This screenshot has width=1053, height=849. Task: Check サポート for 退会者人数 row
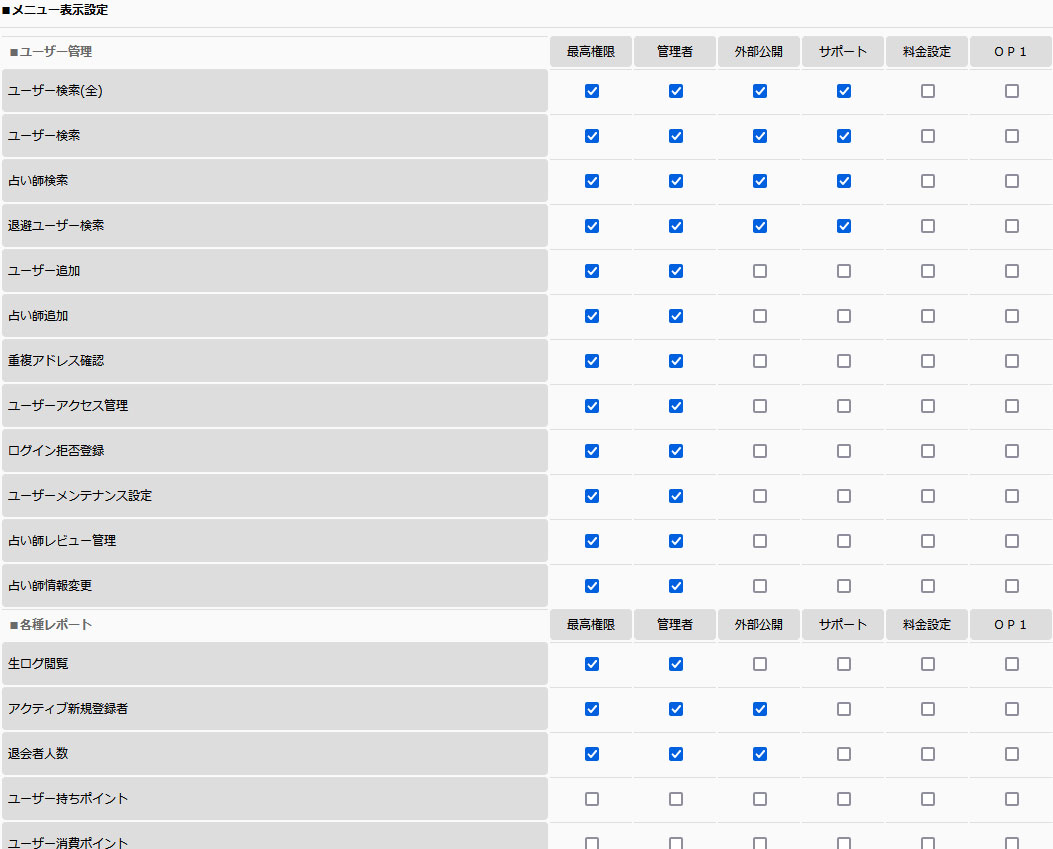coord(844,754)
